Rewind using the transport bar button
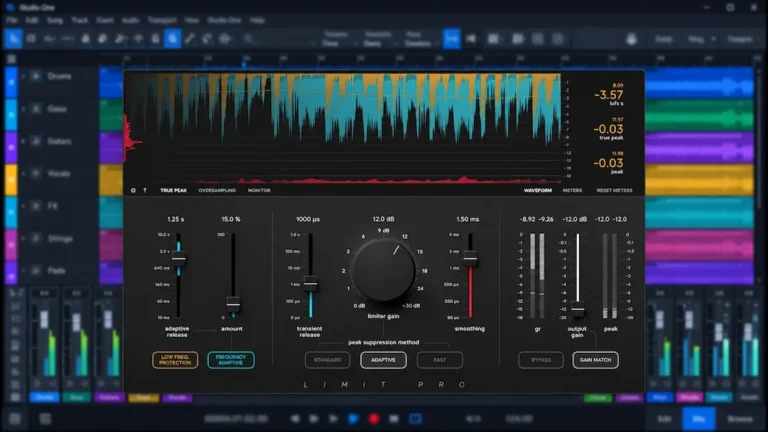The image size is (768, 432). [x=295, y=419]
